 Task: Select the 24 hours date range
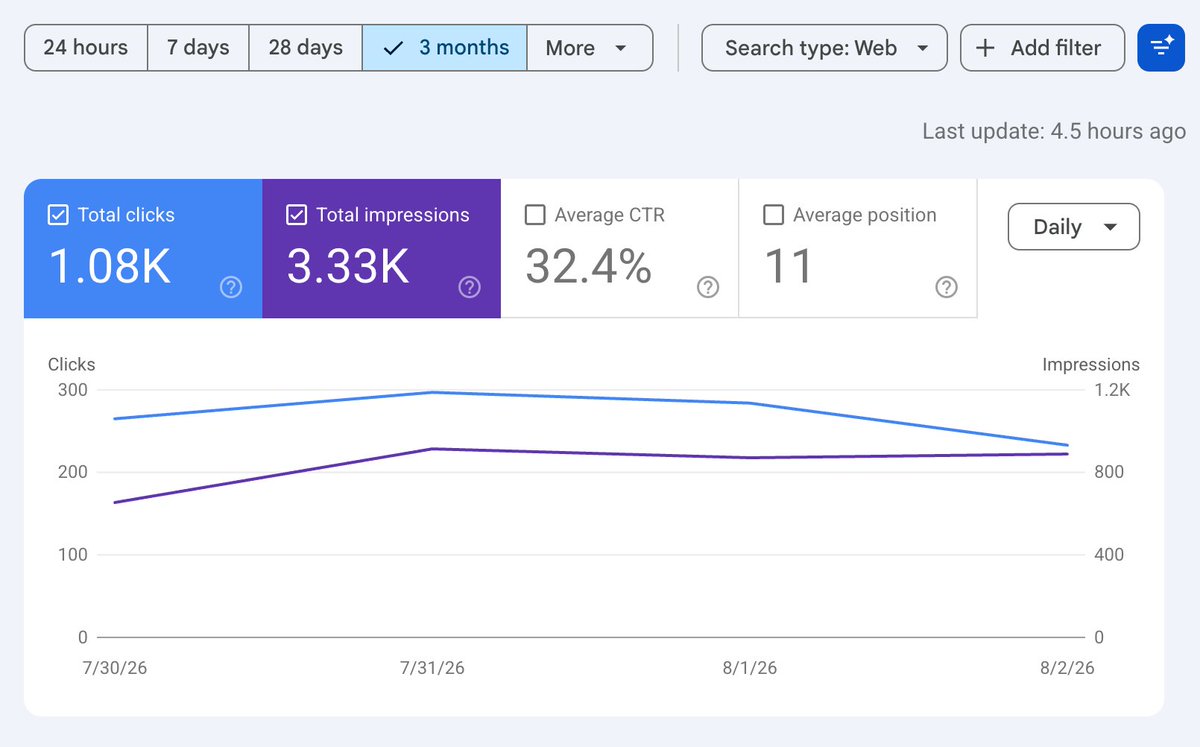tap(86, 48)
